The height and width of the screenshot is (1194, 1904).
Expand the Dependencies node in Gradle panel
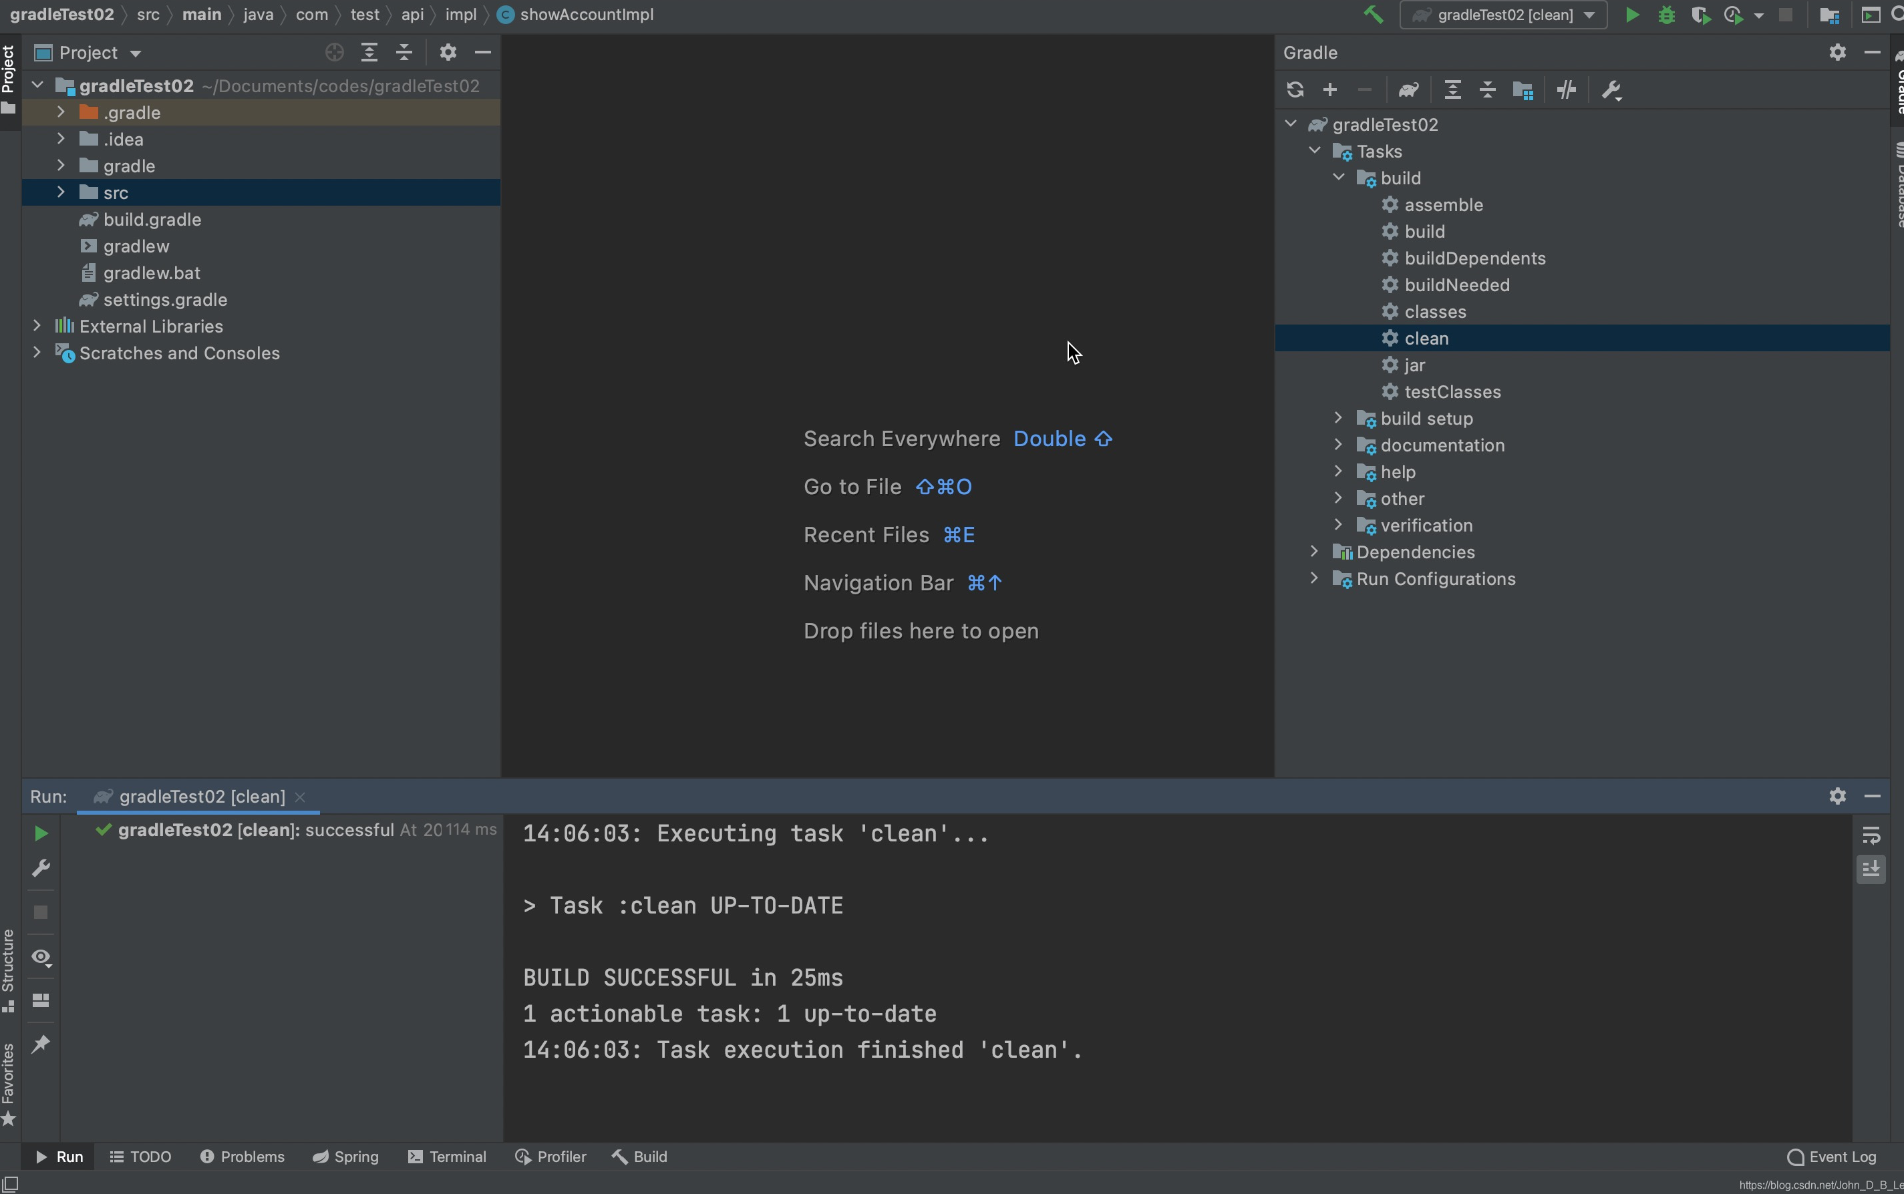1314,552
